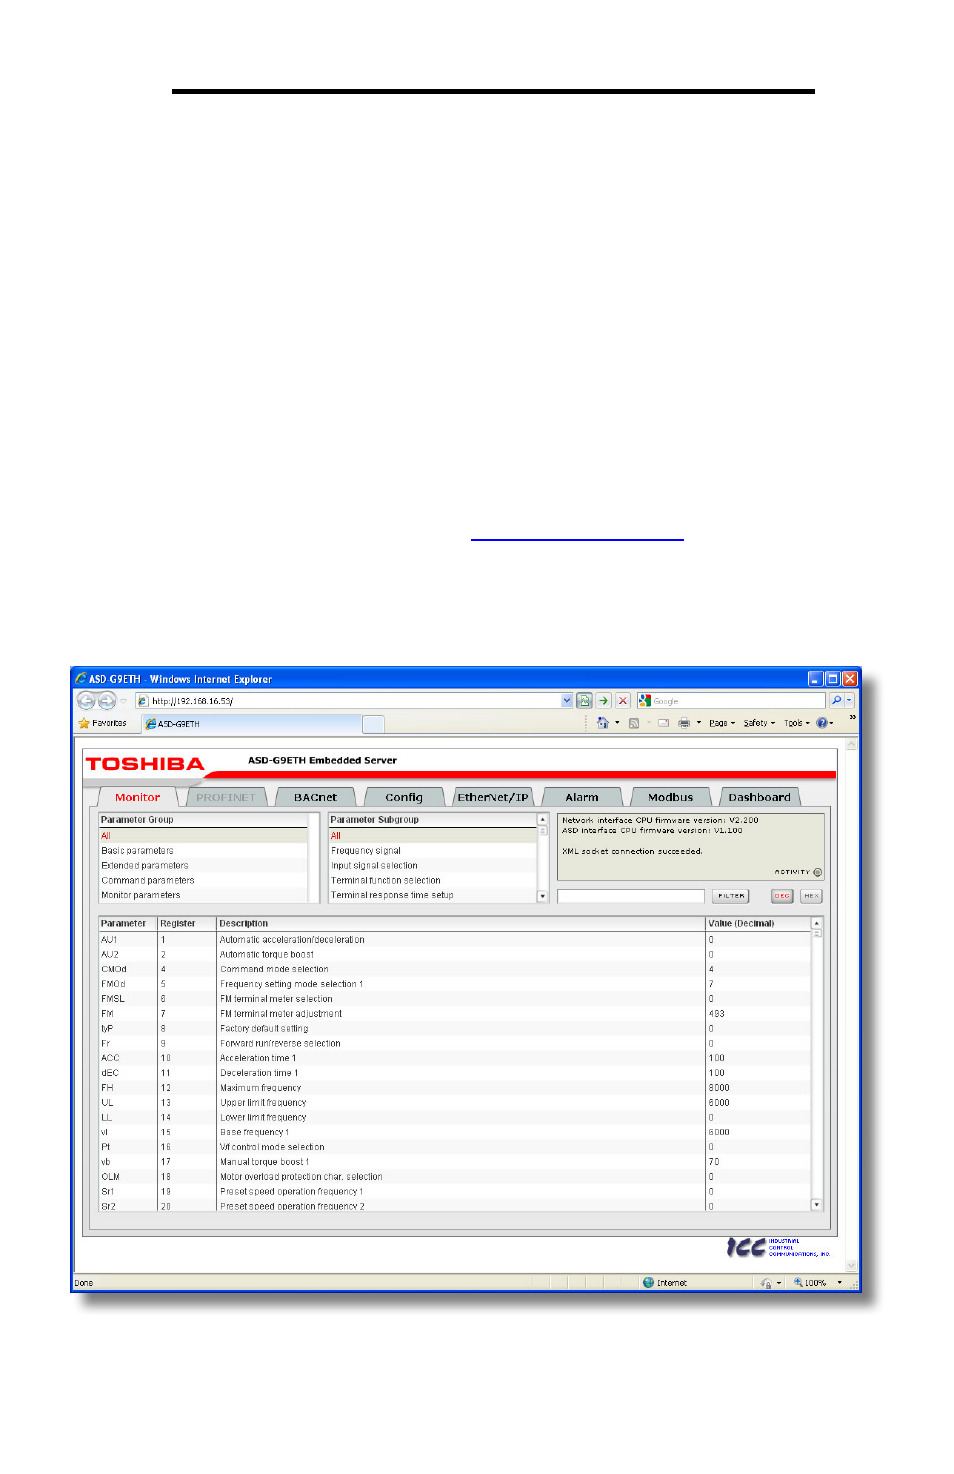Click the filter text input field

[x=631, y=896]
